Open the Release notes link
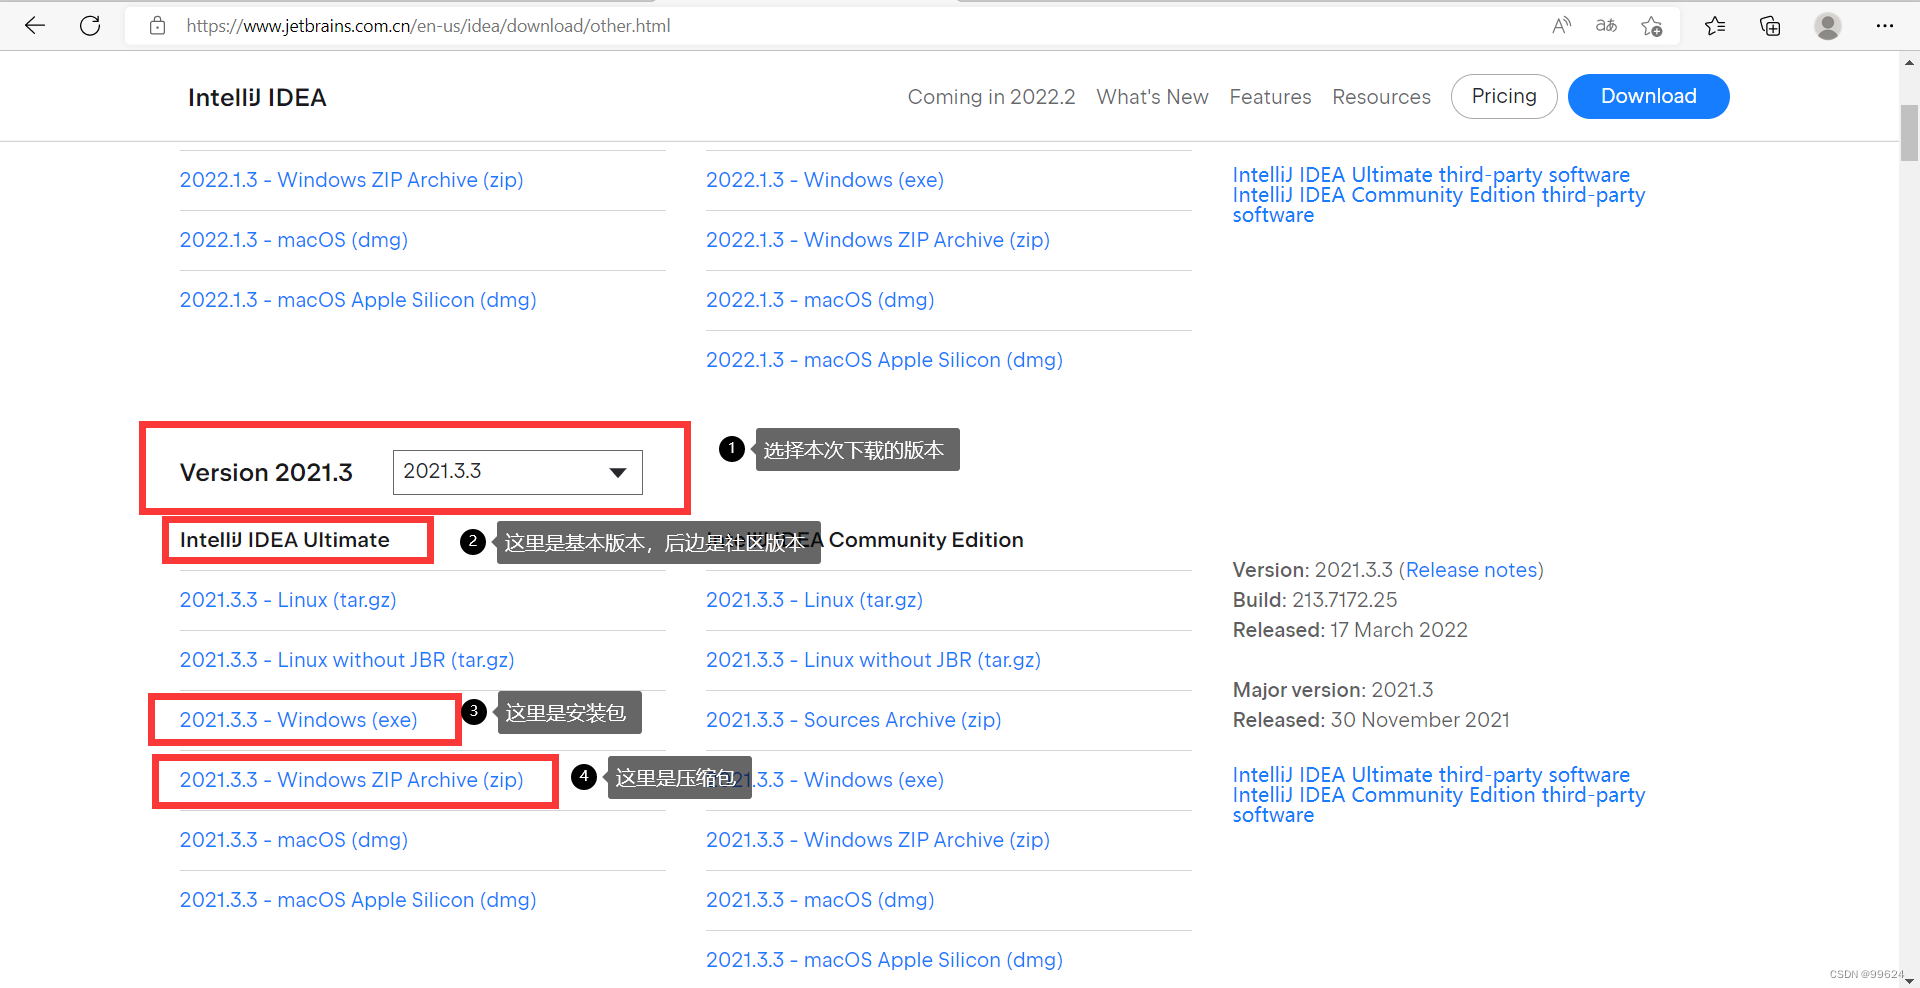 pos(1470,569)
